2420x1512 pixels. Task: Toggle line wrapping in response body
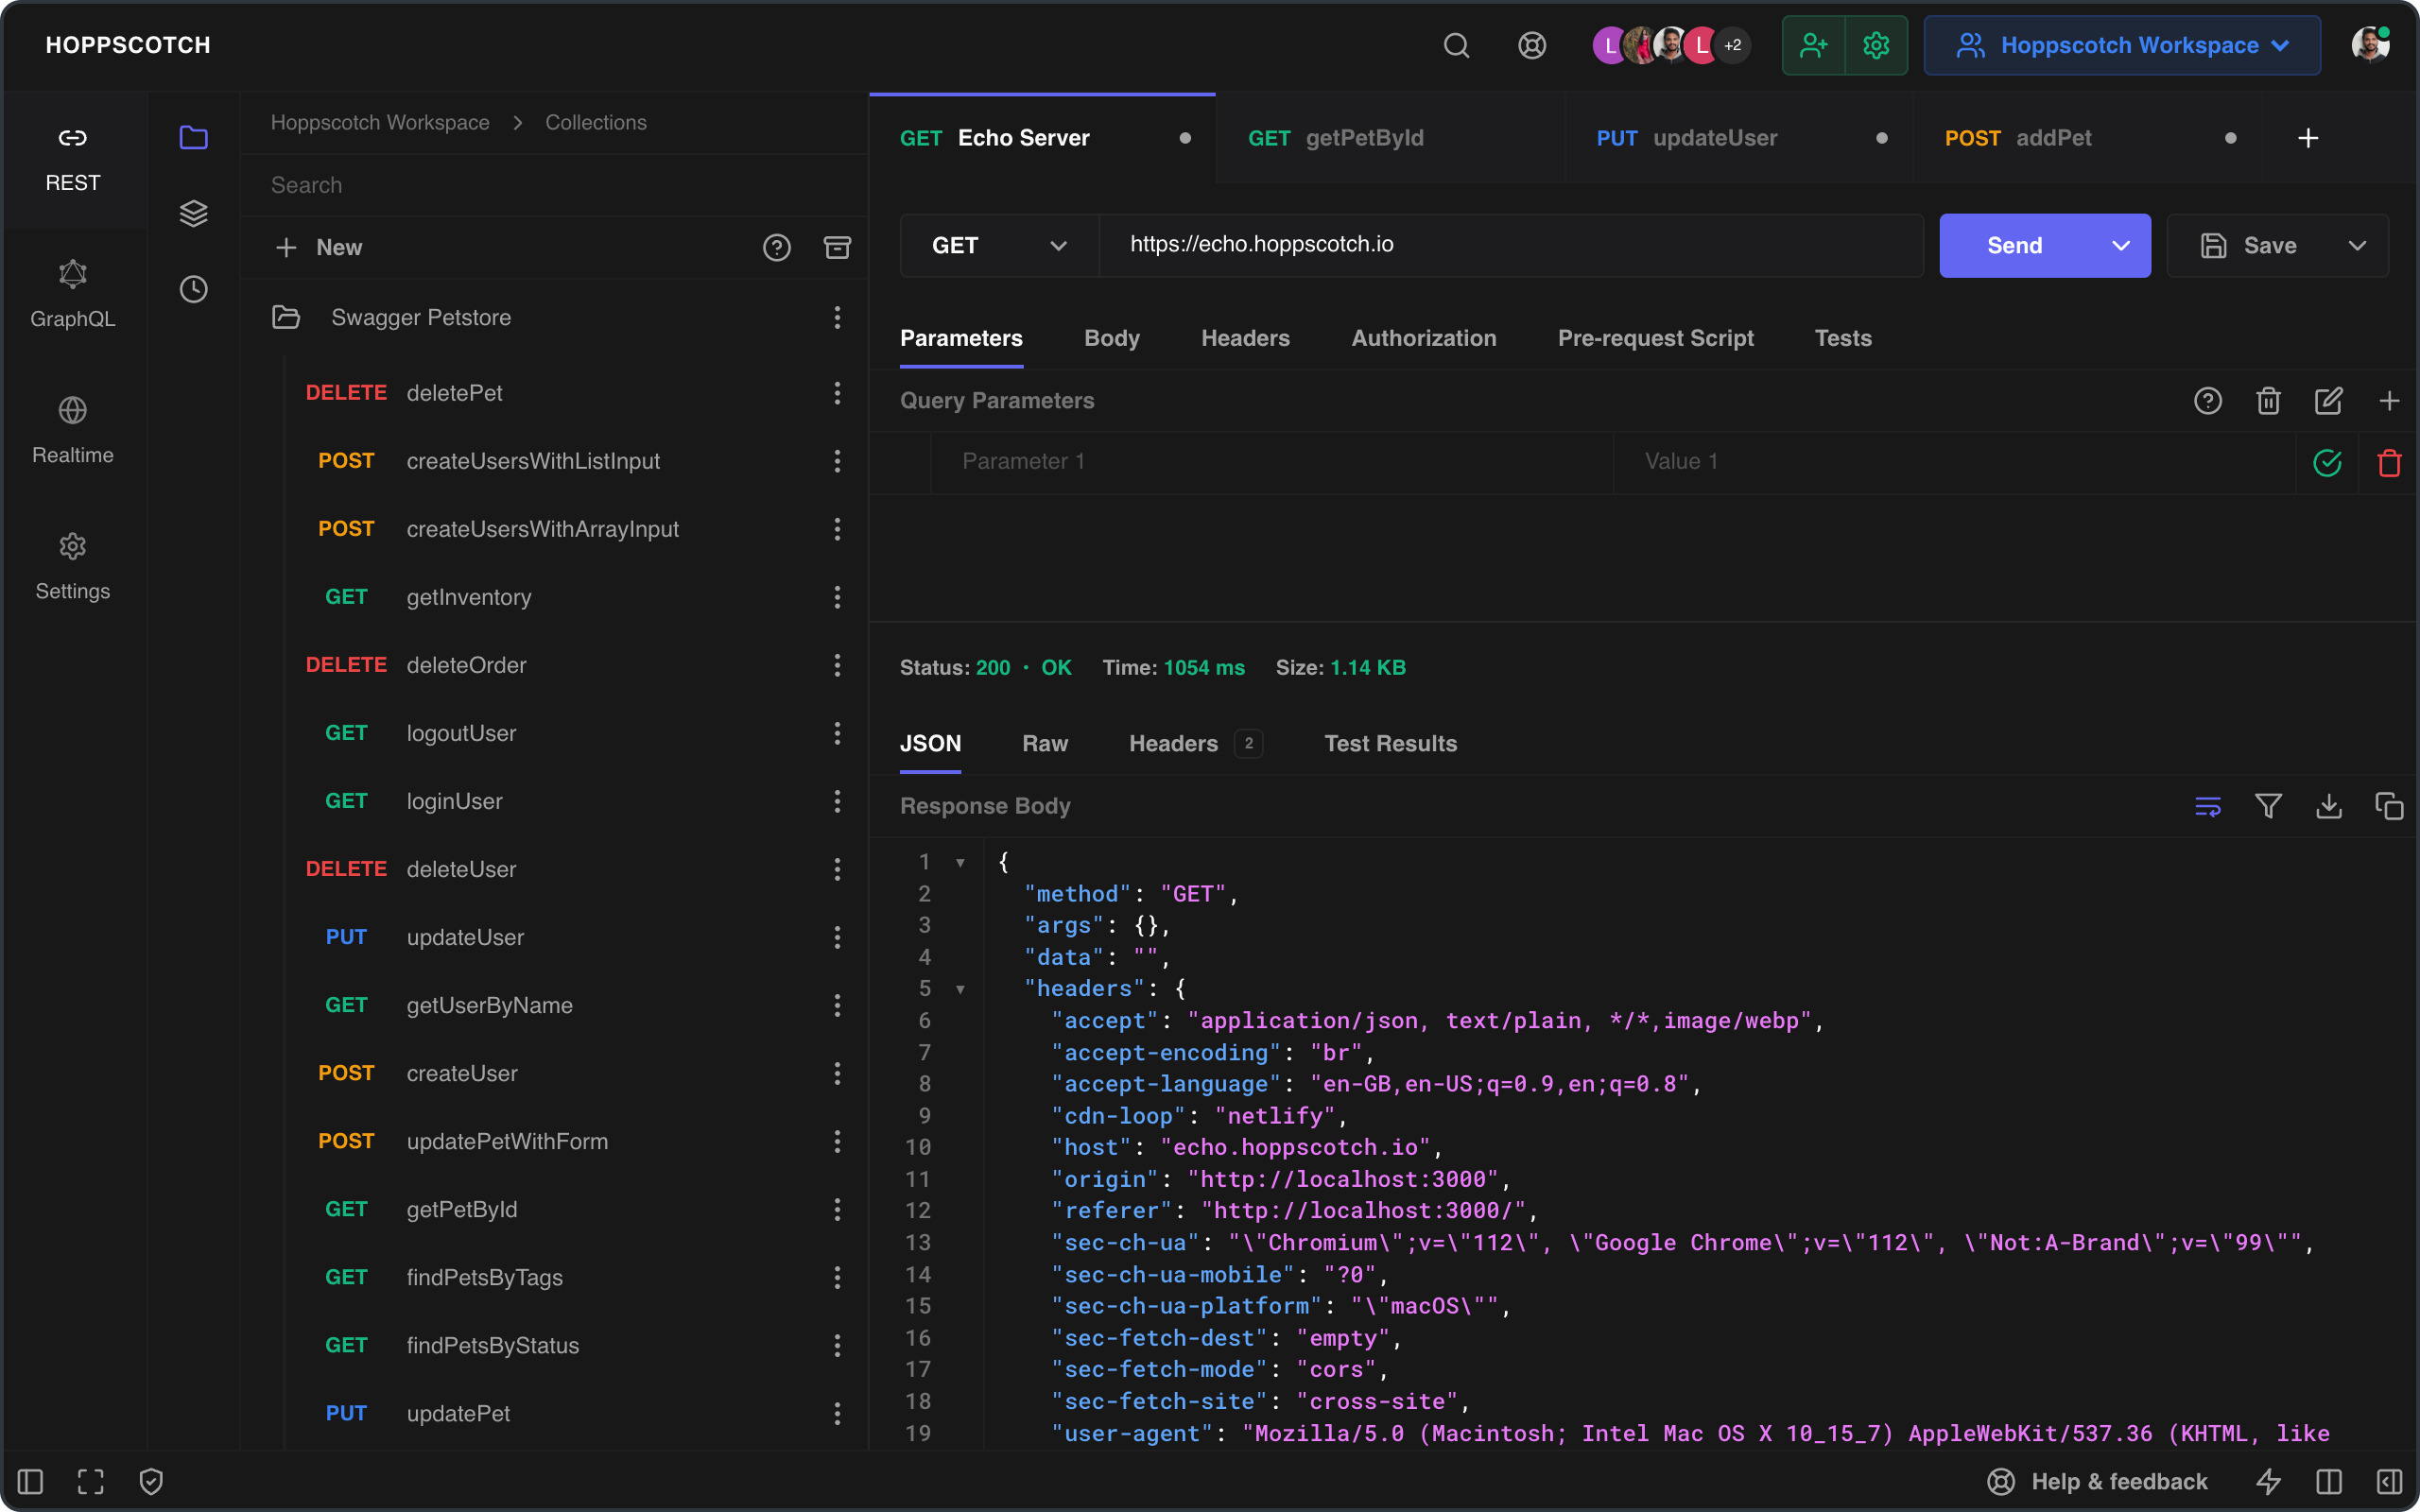[x=2208, y=806]
